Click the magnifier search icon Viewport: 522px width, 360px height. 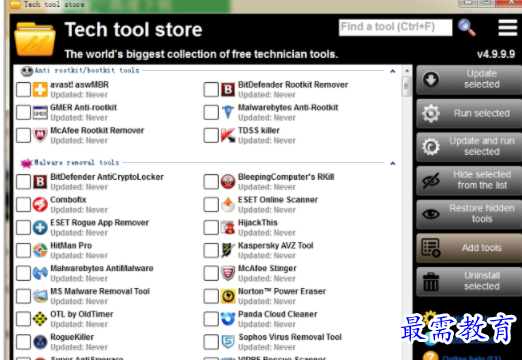[x=466, y=28]
